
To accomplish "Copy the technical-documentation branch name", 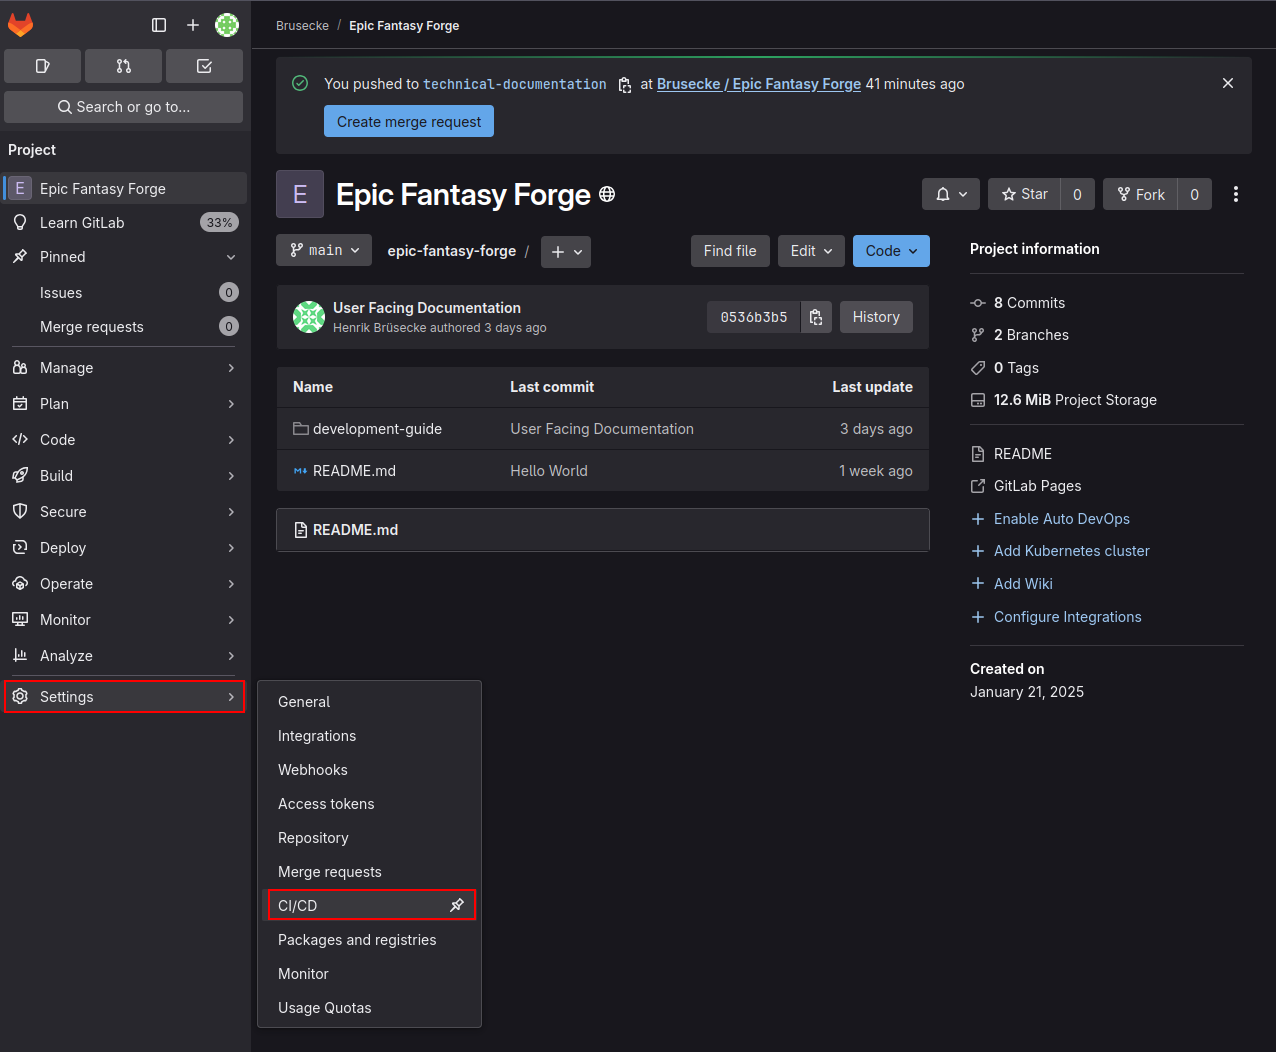I will (x=624, y=84).
